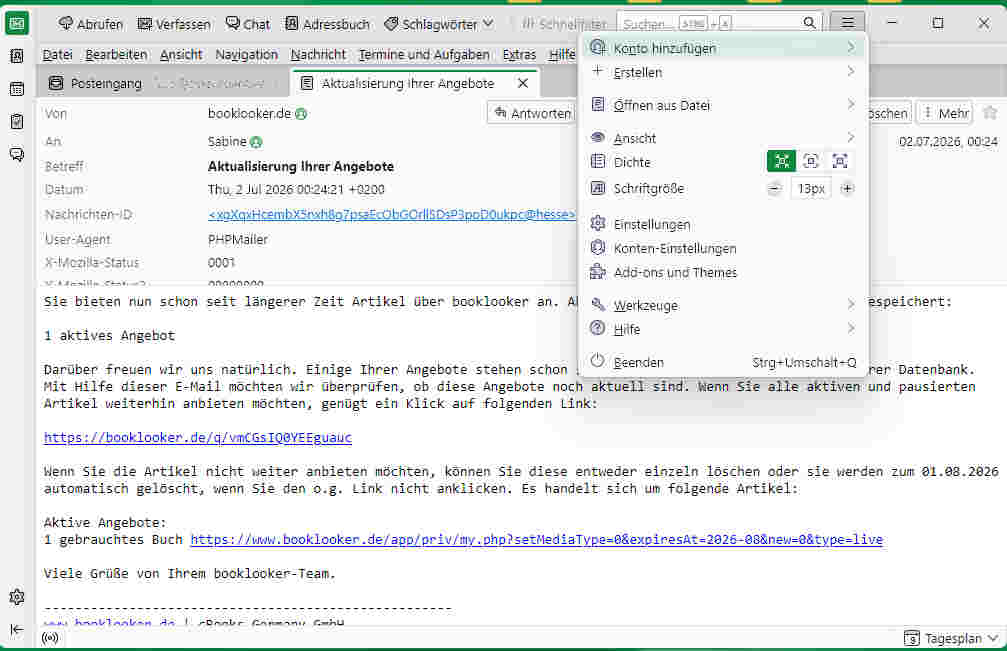1007x651 pixels.
Task: Click the booklooker.de sender contact icon
Action: 301,114
